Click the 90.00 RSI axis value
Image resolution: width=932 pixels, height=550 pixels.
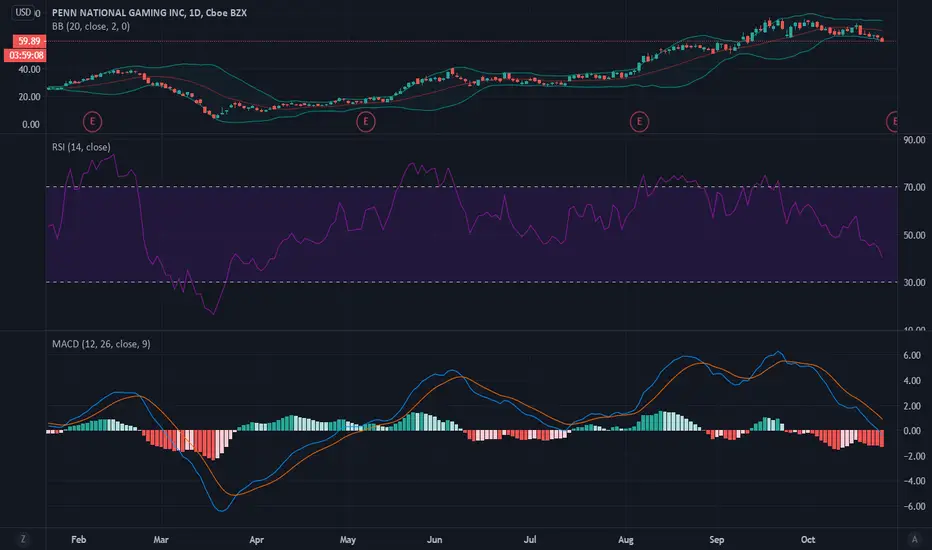pyautogui.click(x=914, y=140)
